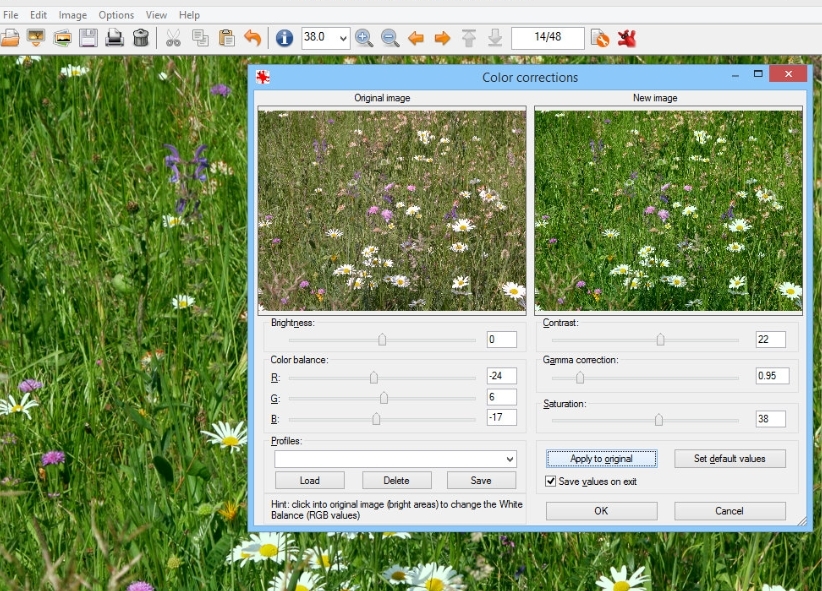Click the Original image preview thumbnail
Image resolution: width=822 pixels, height=591 pixels.
coord(392,210)
